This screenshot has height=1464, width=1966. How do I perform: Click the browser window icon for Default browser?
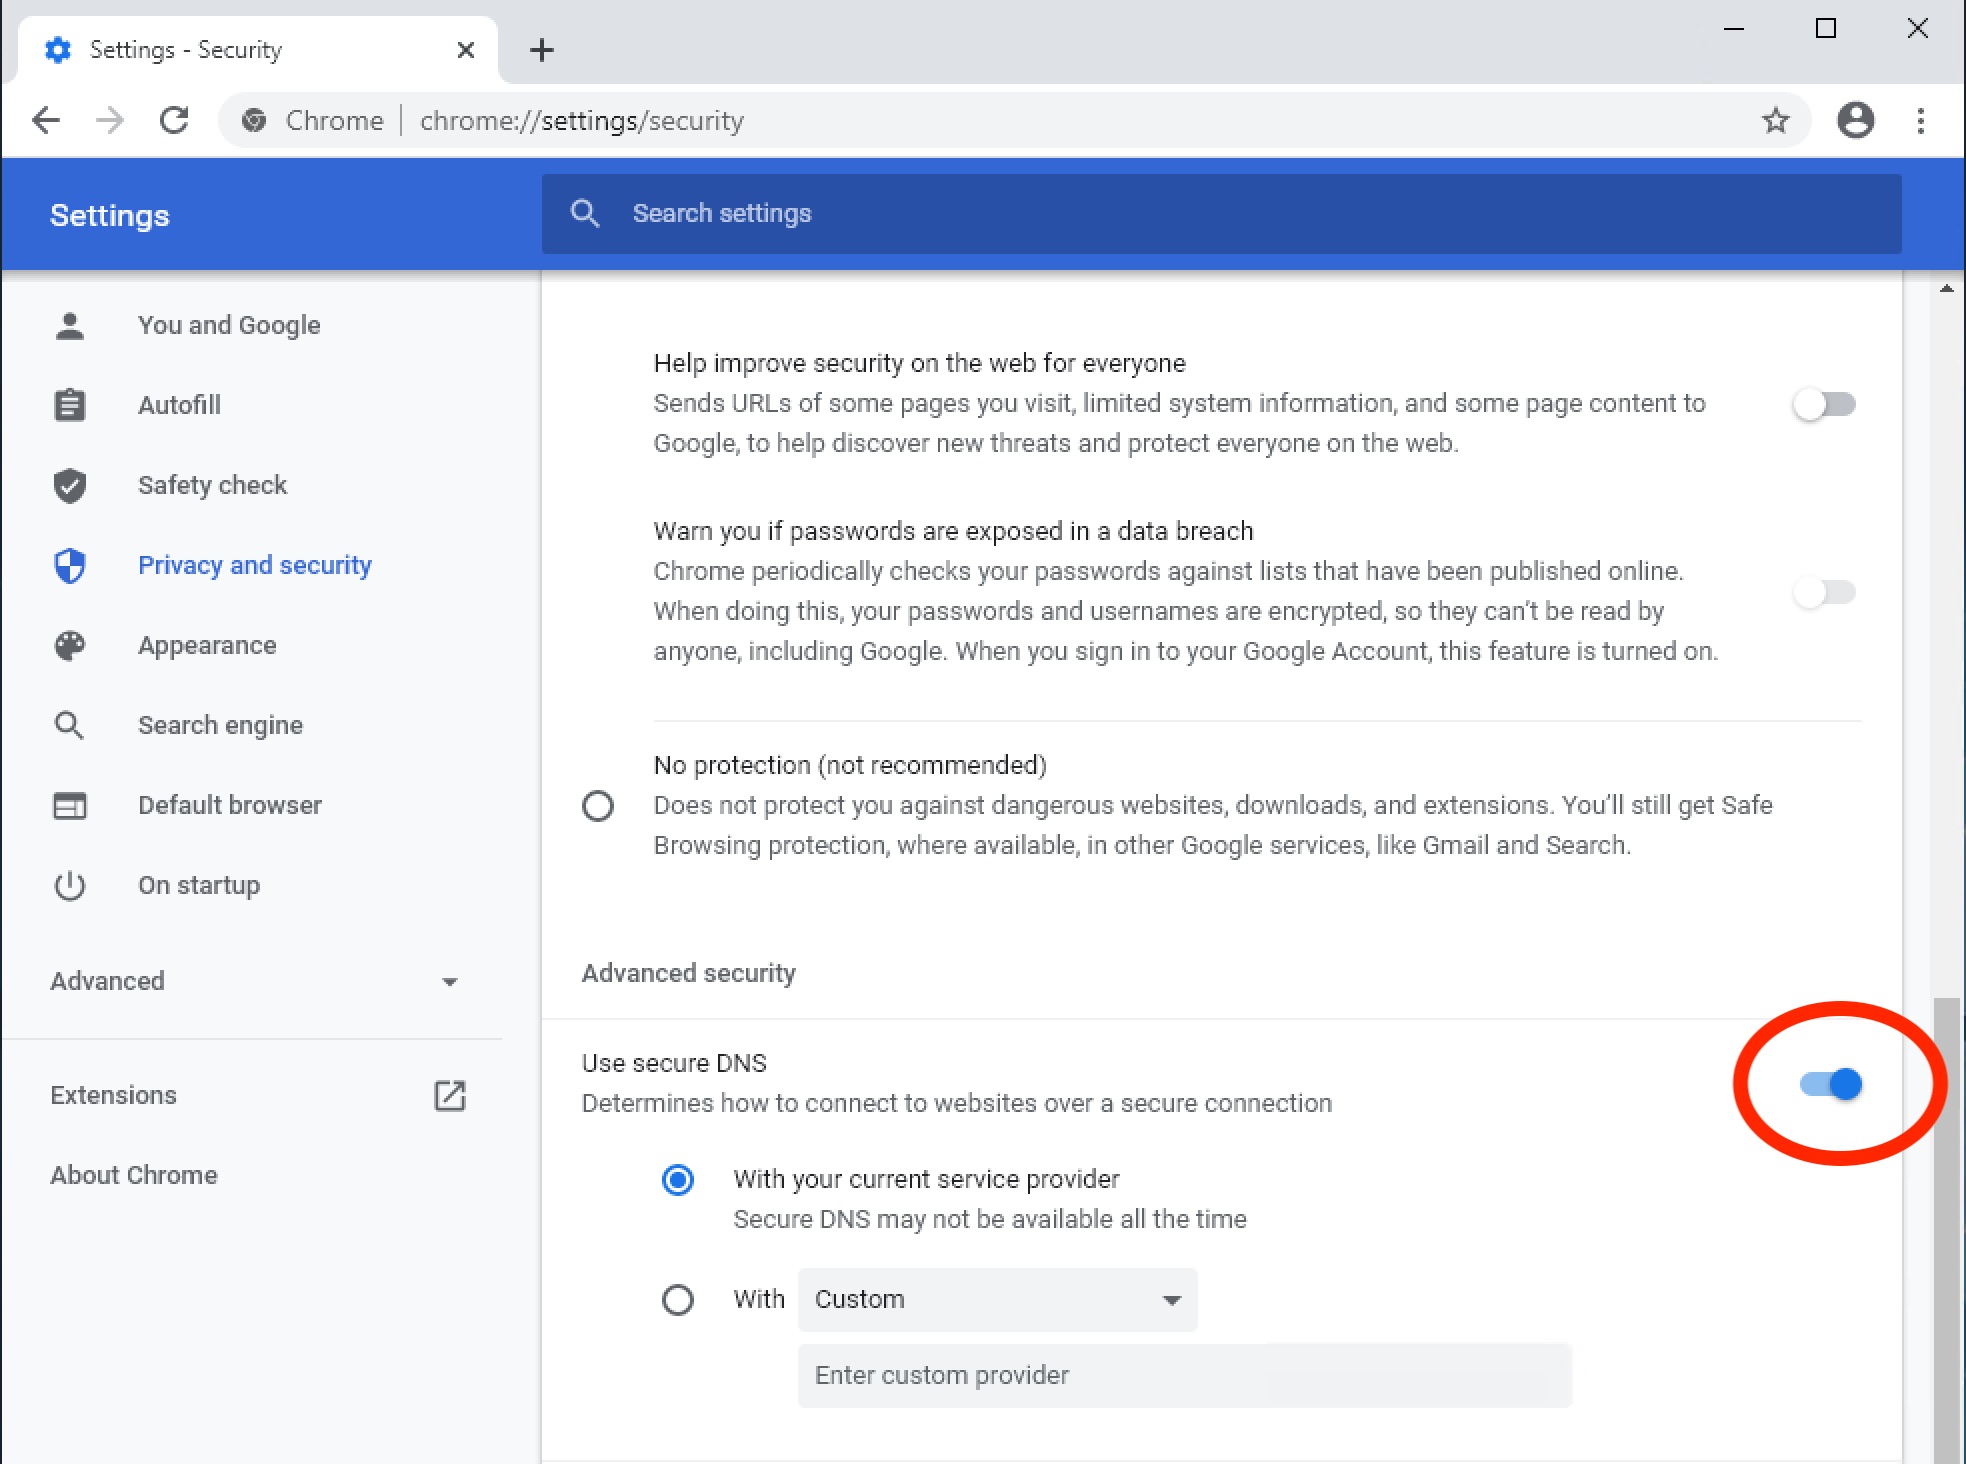point(70,805)
